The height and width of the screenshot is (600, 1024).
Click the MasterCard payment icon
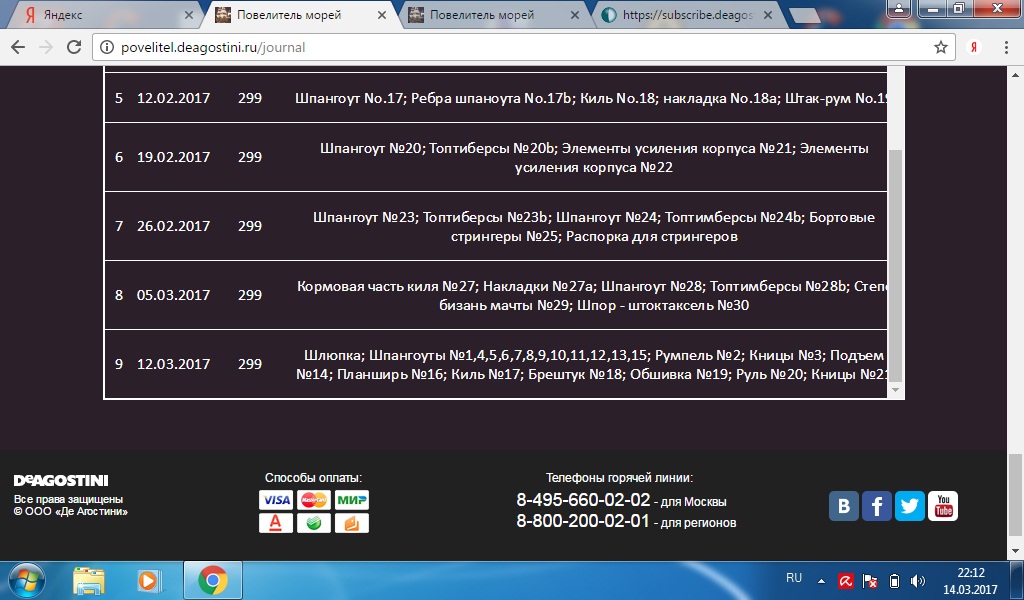point(314,500)
